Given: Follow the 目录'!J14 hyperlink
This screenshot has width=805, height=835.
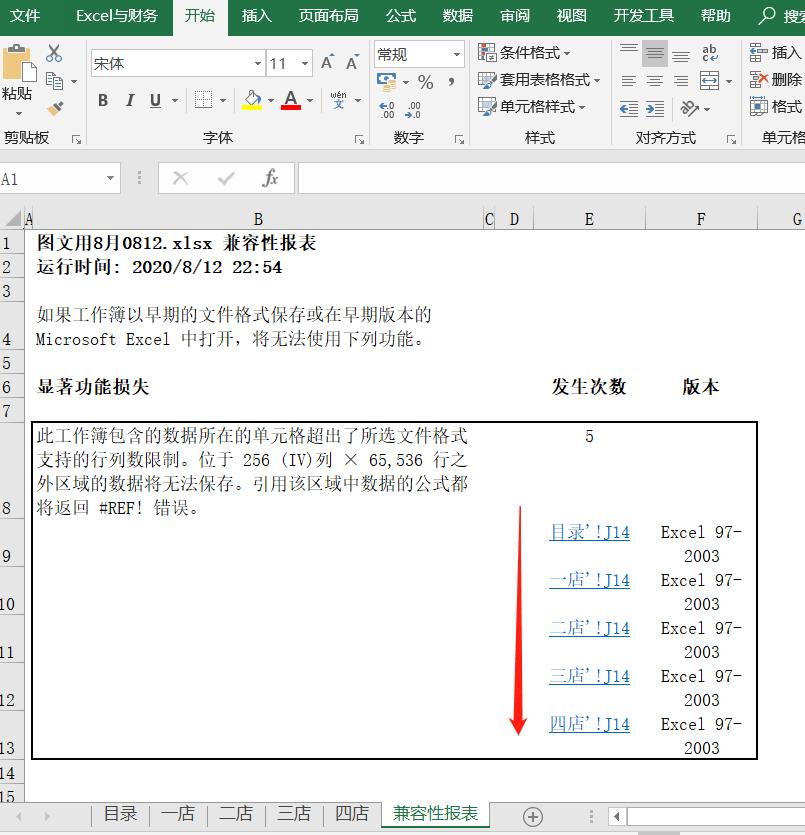Looking at the screenshot, I should pyautogui.click(x=589, y=532).
